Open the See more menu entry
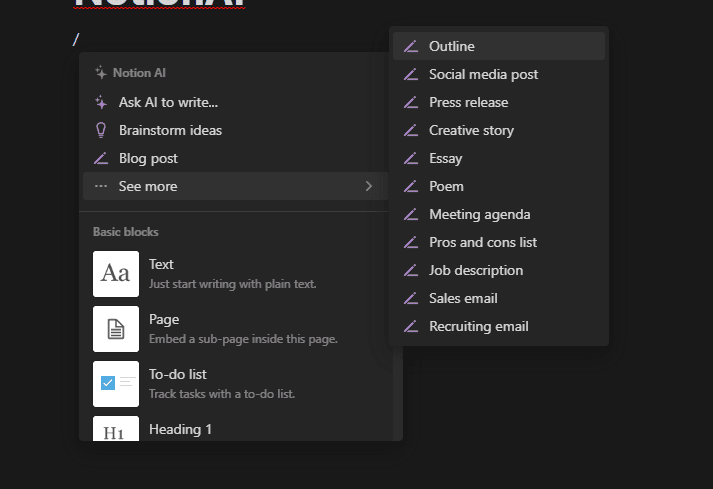The width and height of the screenshot is (713, 489). tap(236, 186)
